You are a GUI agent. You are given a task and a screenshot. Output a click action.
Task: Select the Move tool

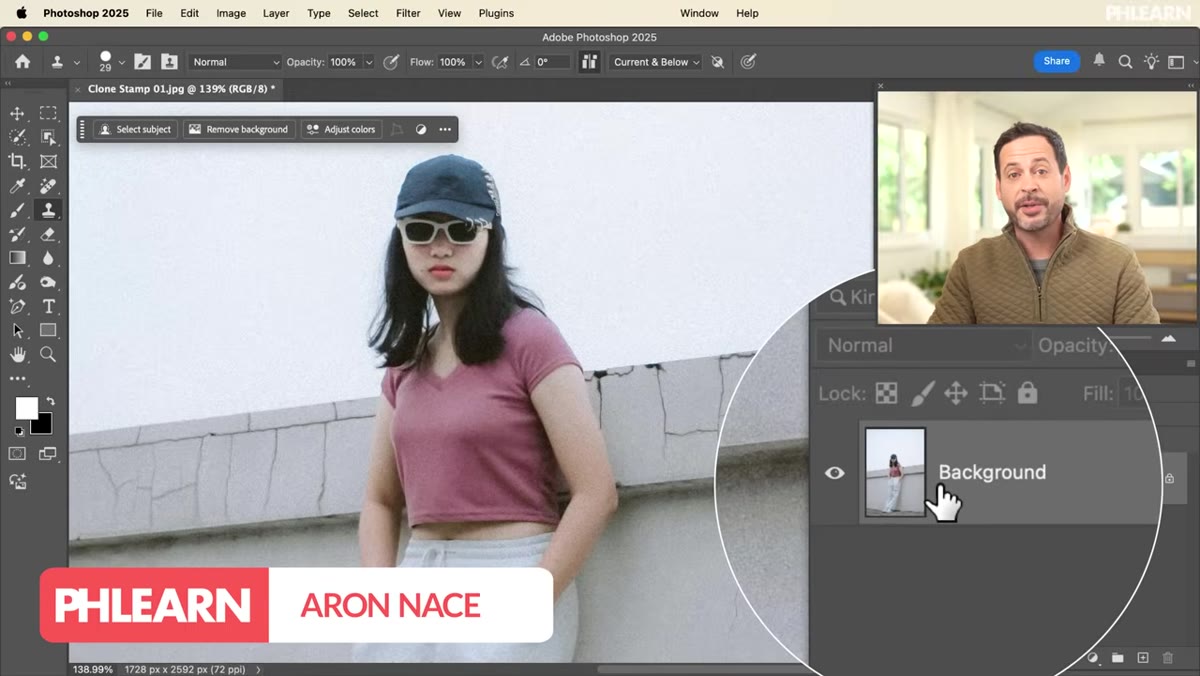point(17,113)
